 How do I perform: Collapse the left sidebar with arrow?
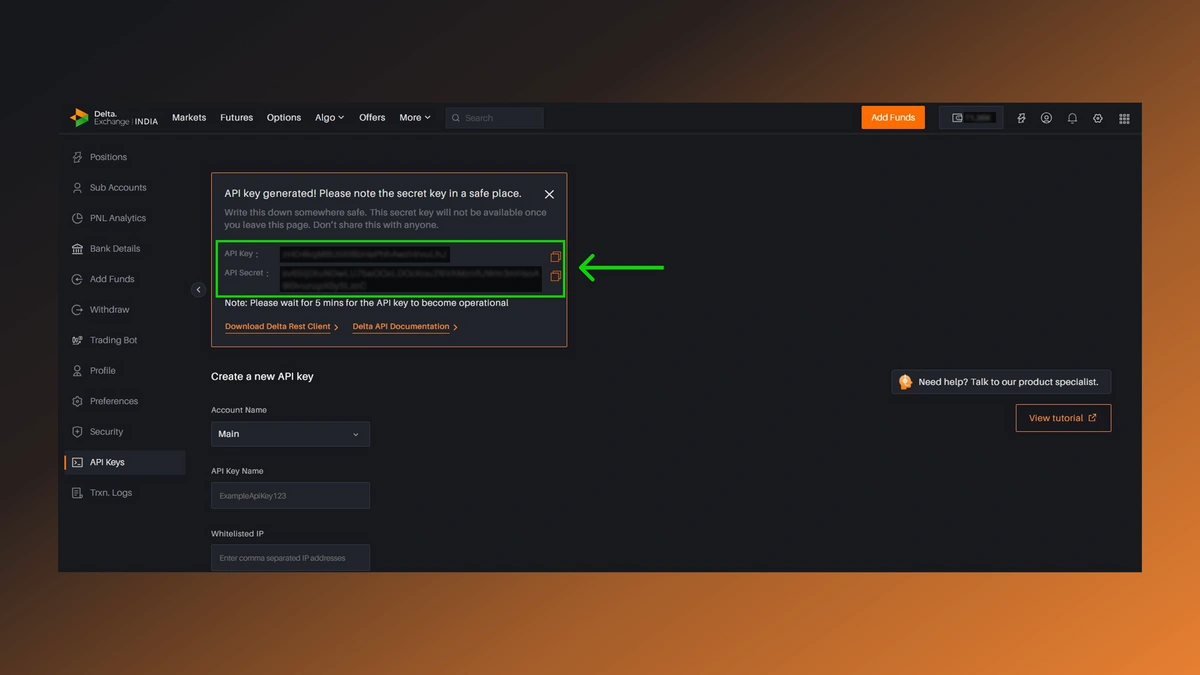pos(198,290)
